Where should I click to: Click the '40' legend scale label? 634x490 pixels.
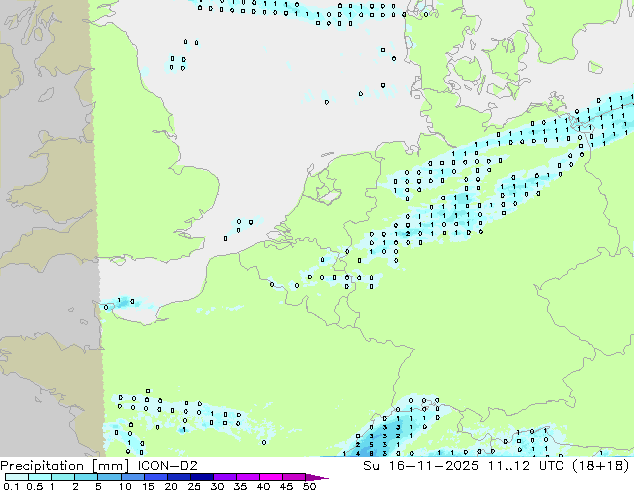(263, 486)
